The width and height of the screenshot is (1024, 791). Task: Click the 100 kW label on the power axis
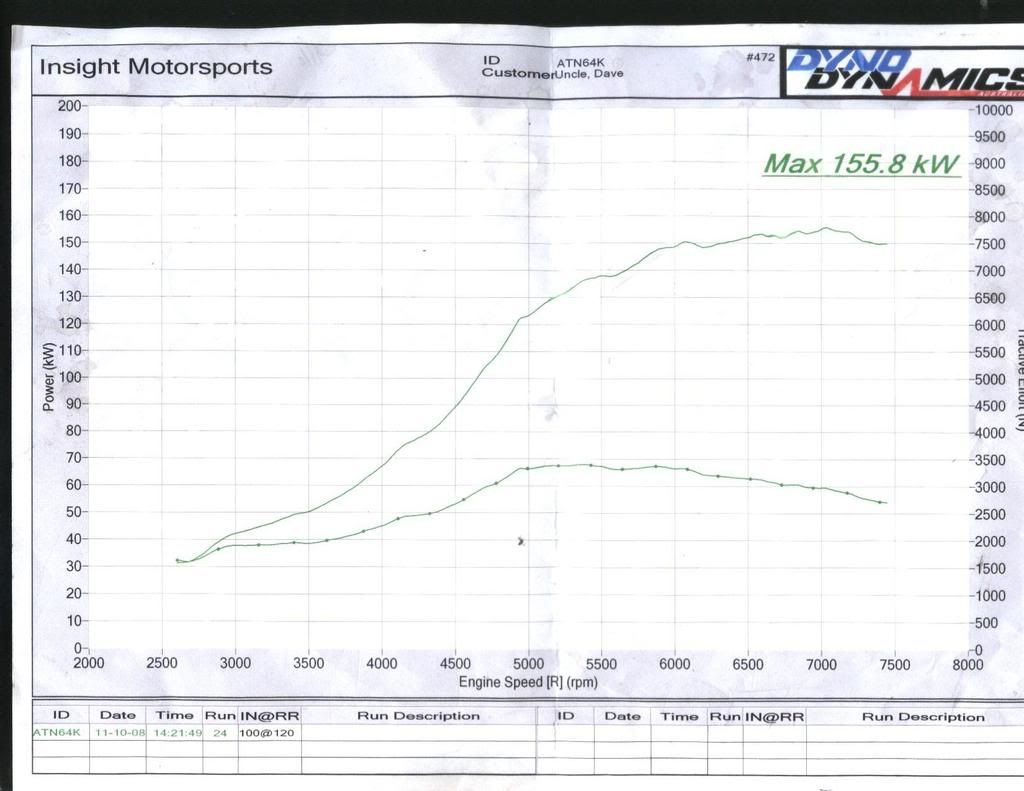point(69,377)
